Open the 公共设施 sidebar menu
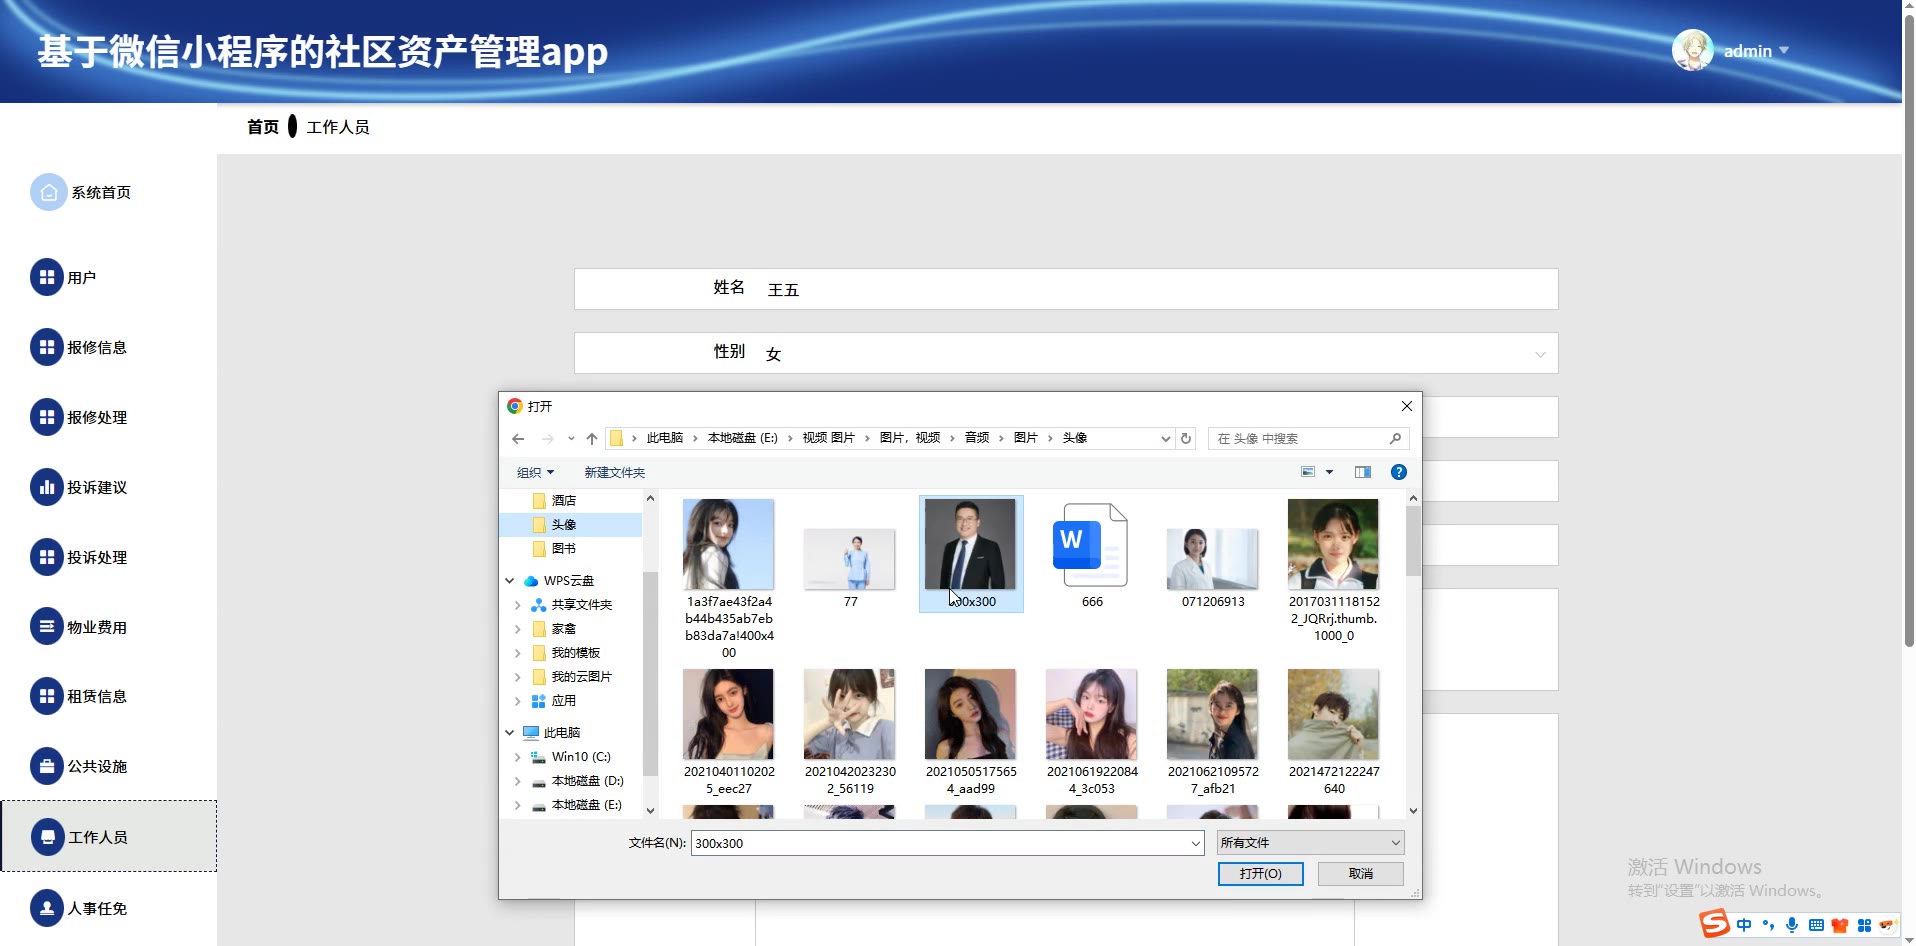This screenshot has width=1916, height=946. tap(96, 767)
